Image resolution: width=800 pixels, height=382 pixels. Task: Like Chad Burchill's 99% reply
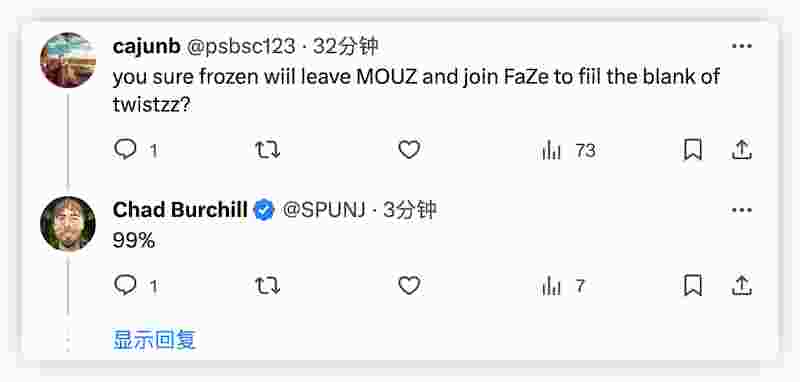tap(409, 285)
